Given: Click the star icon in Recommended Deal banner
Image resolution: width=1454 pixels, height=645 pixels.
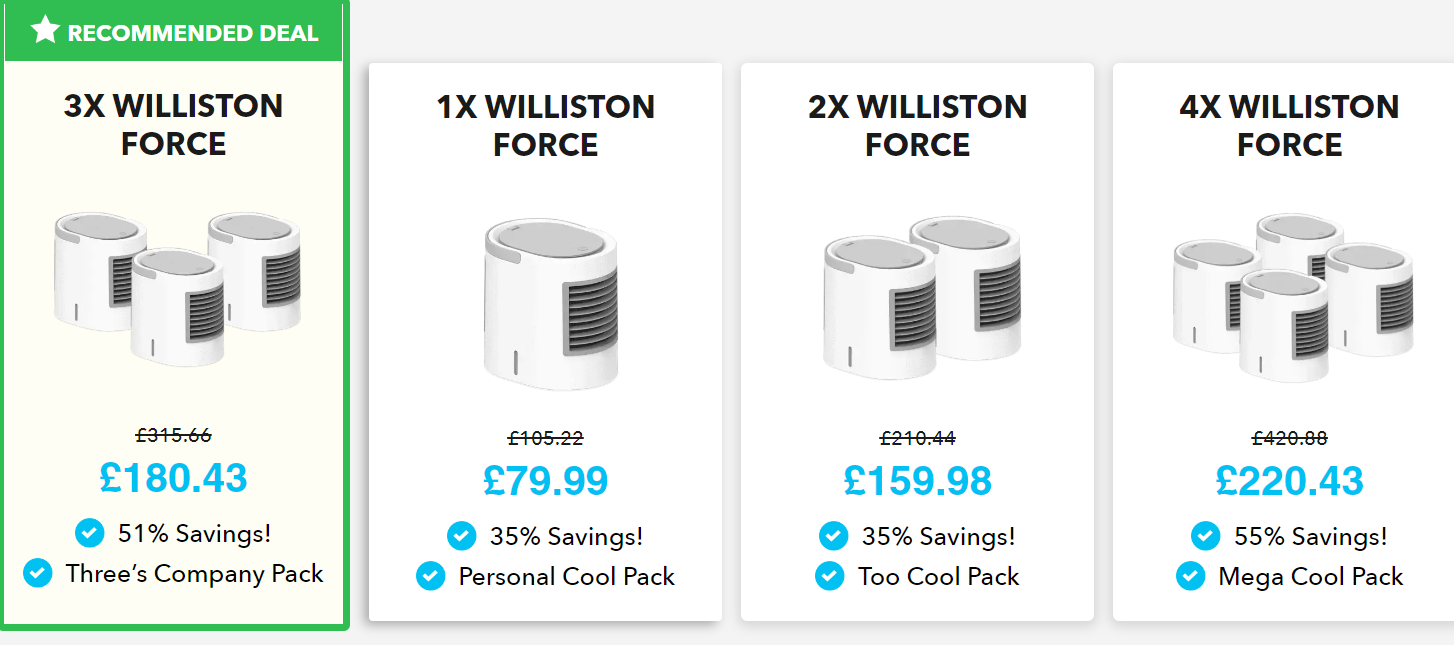Looking at the screenshot, I should point(45,31).
